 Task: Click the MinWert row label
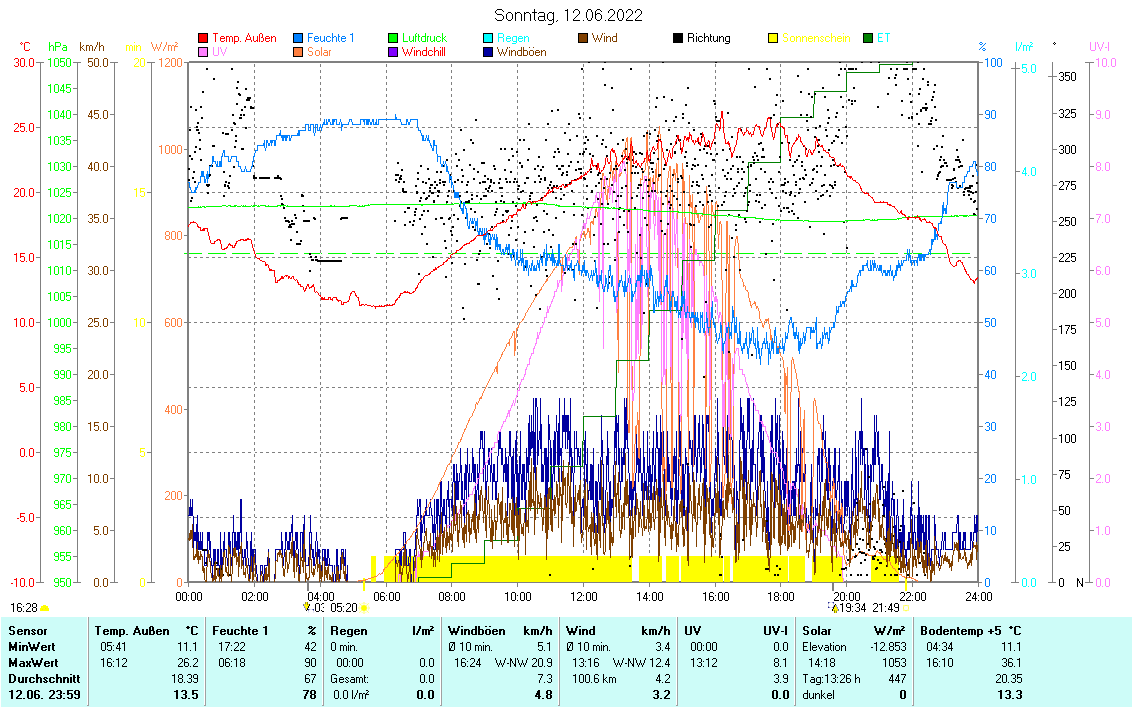coord(32,647)
